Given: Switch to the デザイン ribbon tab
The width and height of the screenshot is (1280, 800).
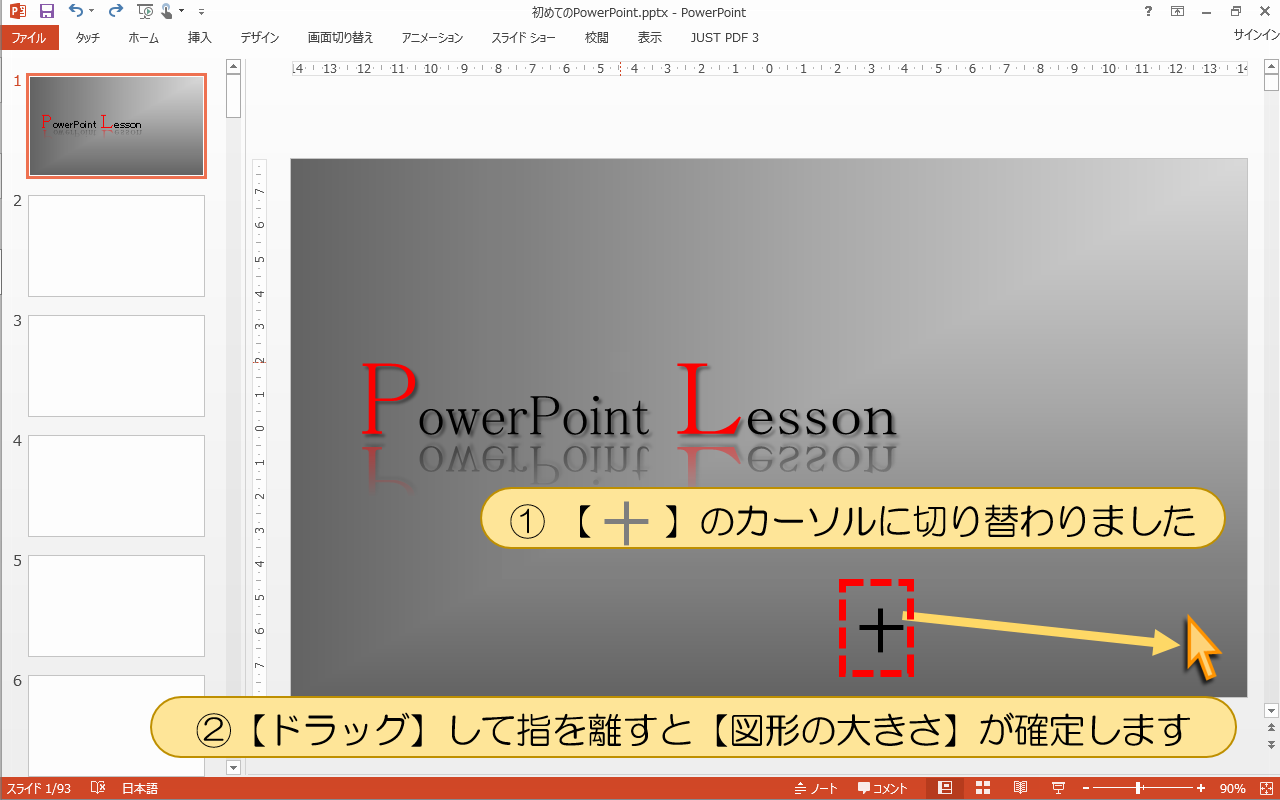Looking at the screenshot, I should (x=260, y=38).
